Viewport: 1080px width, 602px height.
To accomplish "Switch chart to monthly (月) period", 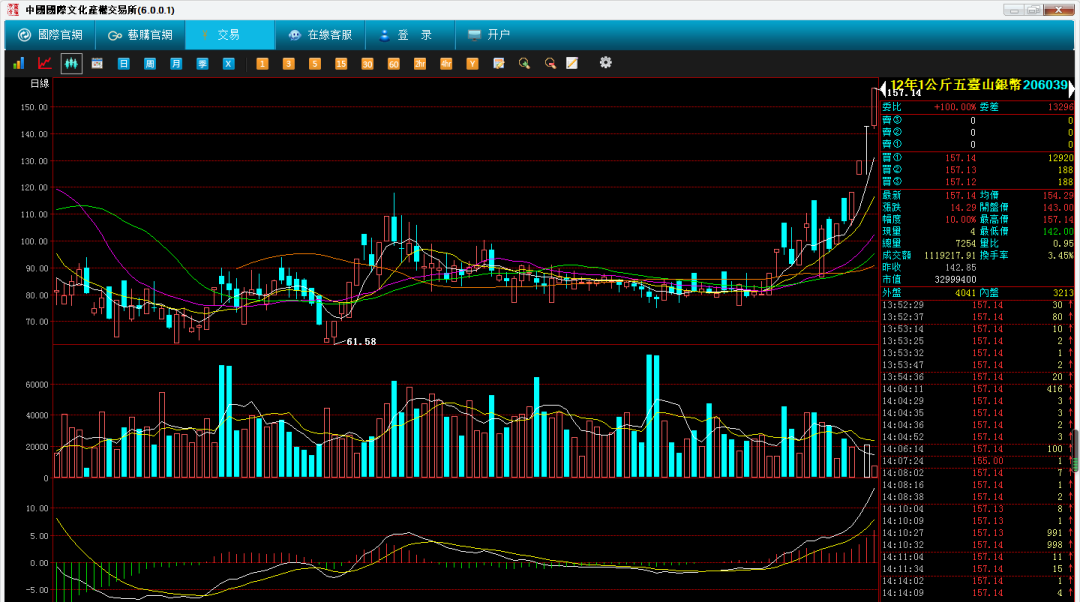I will 176,63.
